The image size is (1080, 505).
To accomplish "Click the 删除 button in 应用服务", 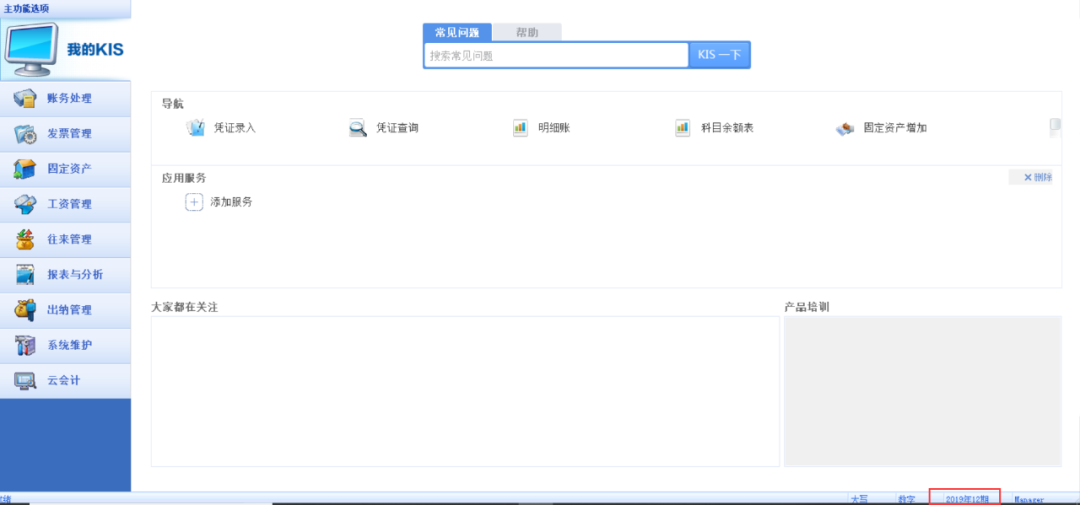I will click(1031, 178).
